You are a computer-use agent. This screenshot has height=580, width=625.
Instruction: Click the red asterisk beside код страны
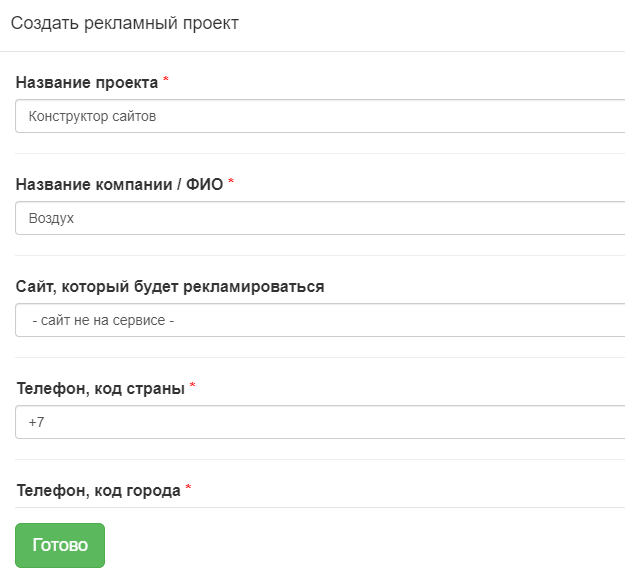pos(193,385)
